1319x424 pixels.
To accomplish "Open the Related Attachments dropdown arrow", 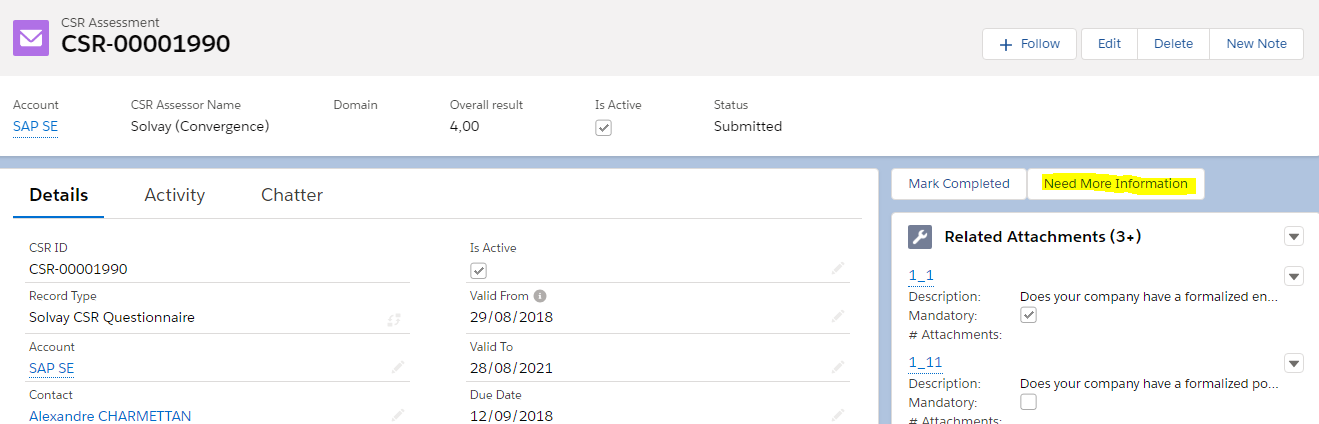I will click(1294, 237).
